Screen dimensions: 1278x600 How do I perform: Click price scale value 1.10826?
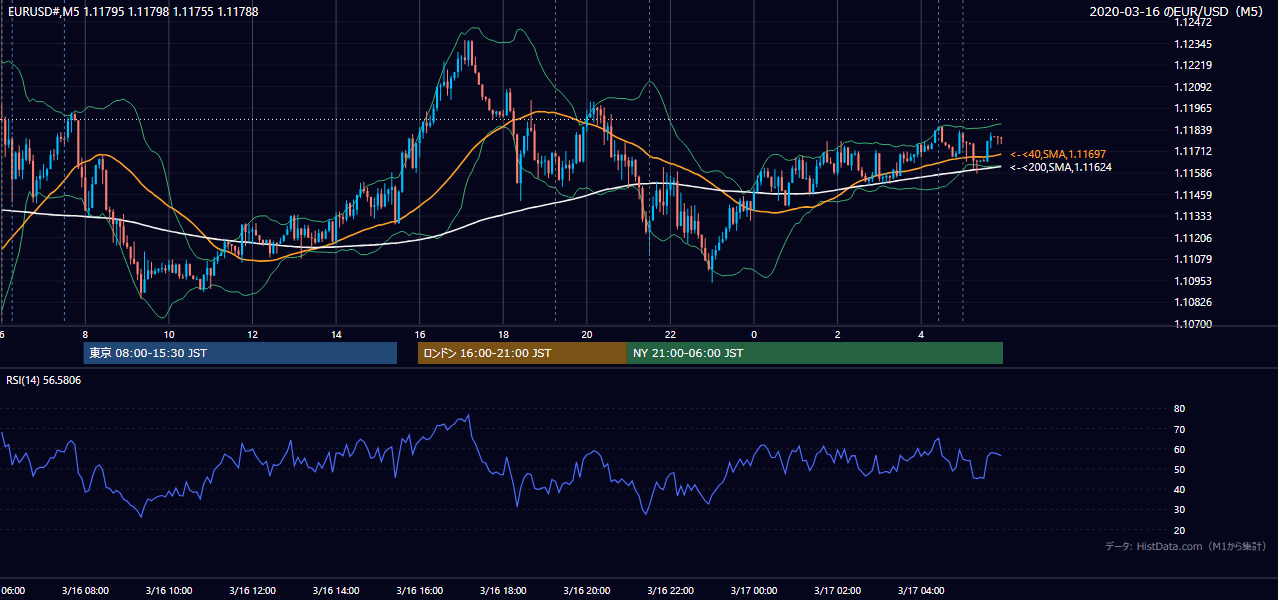pos(1193,302)
